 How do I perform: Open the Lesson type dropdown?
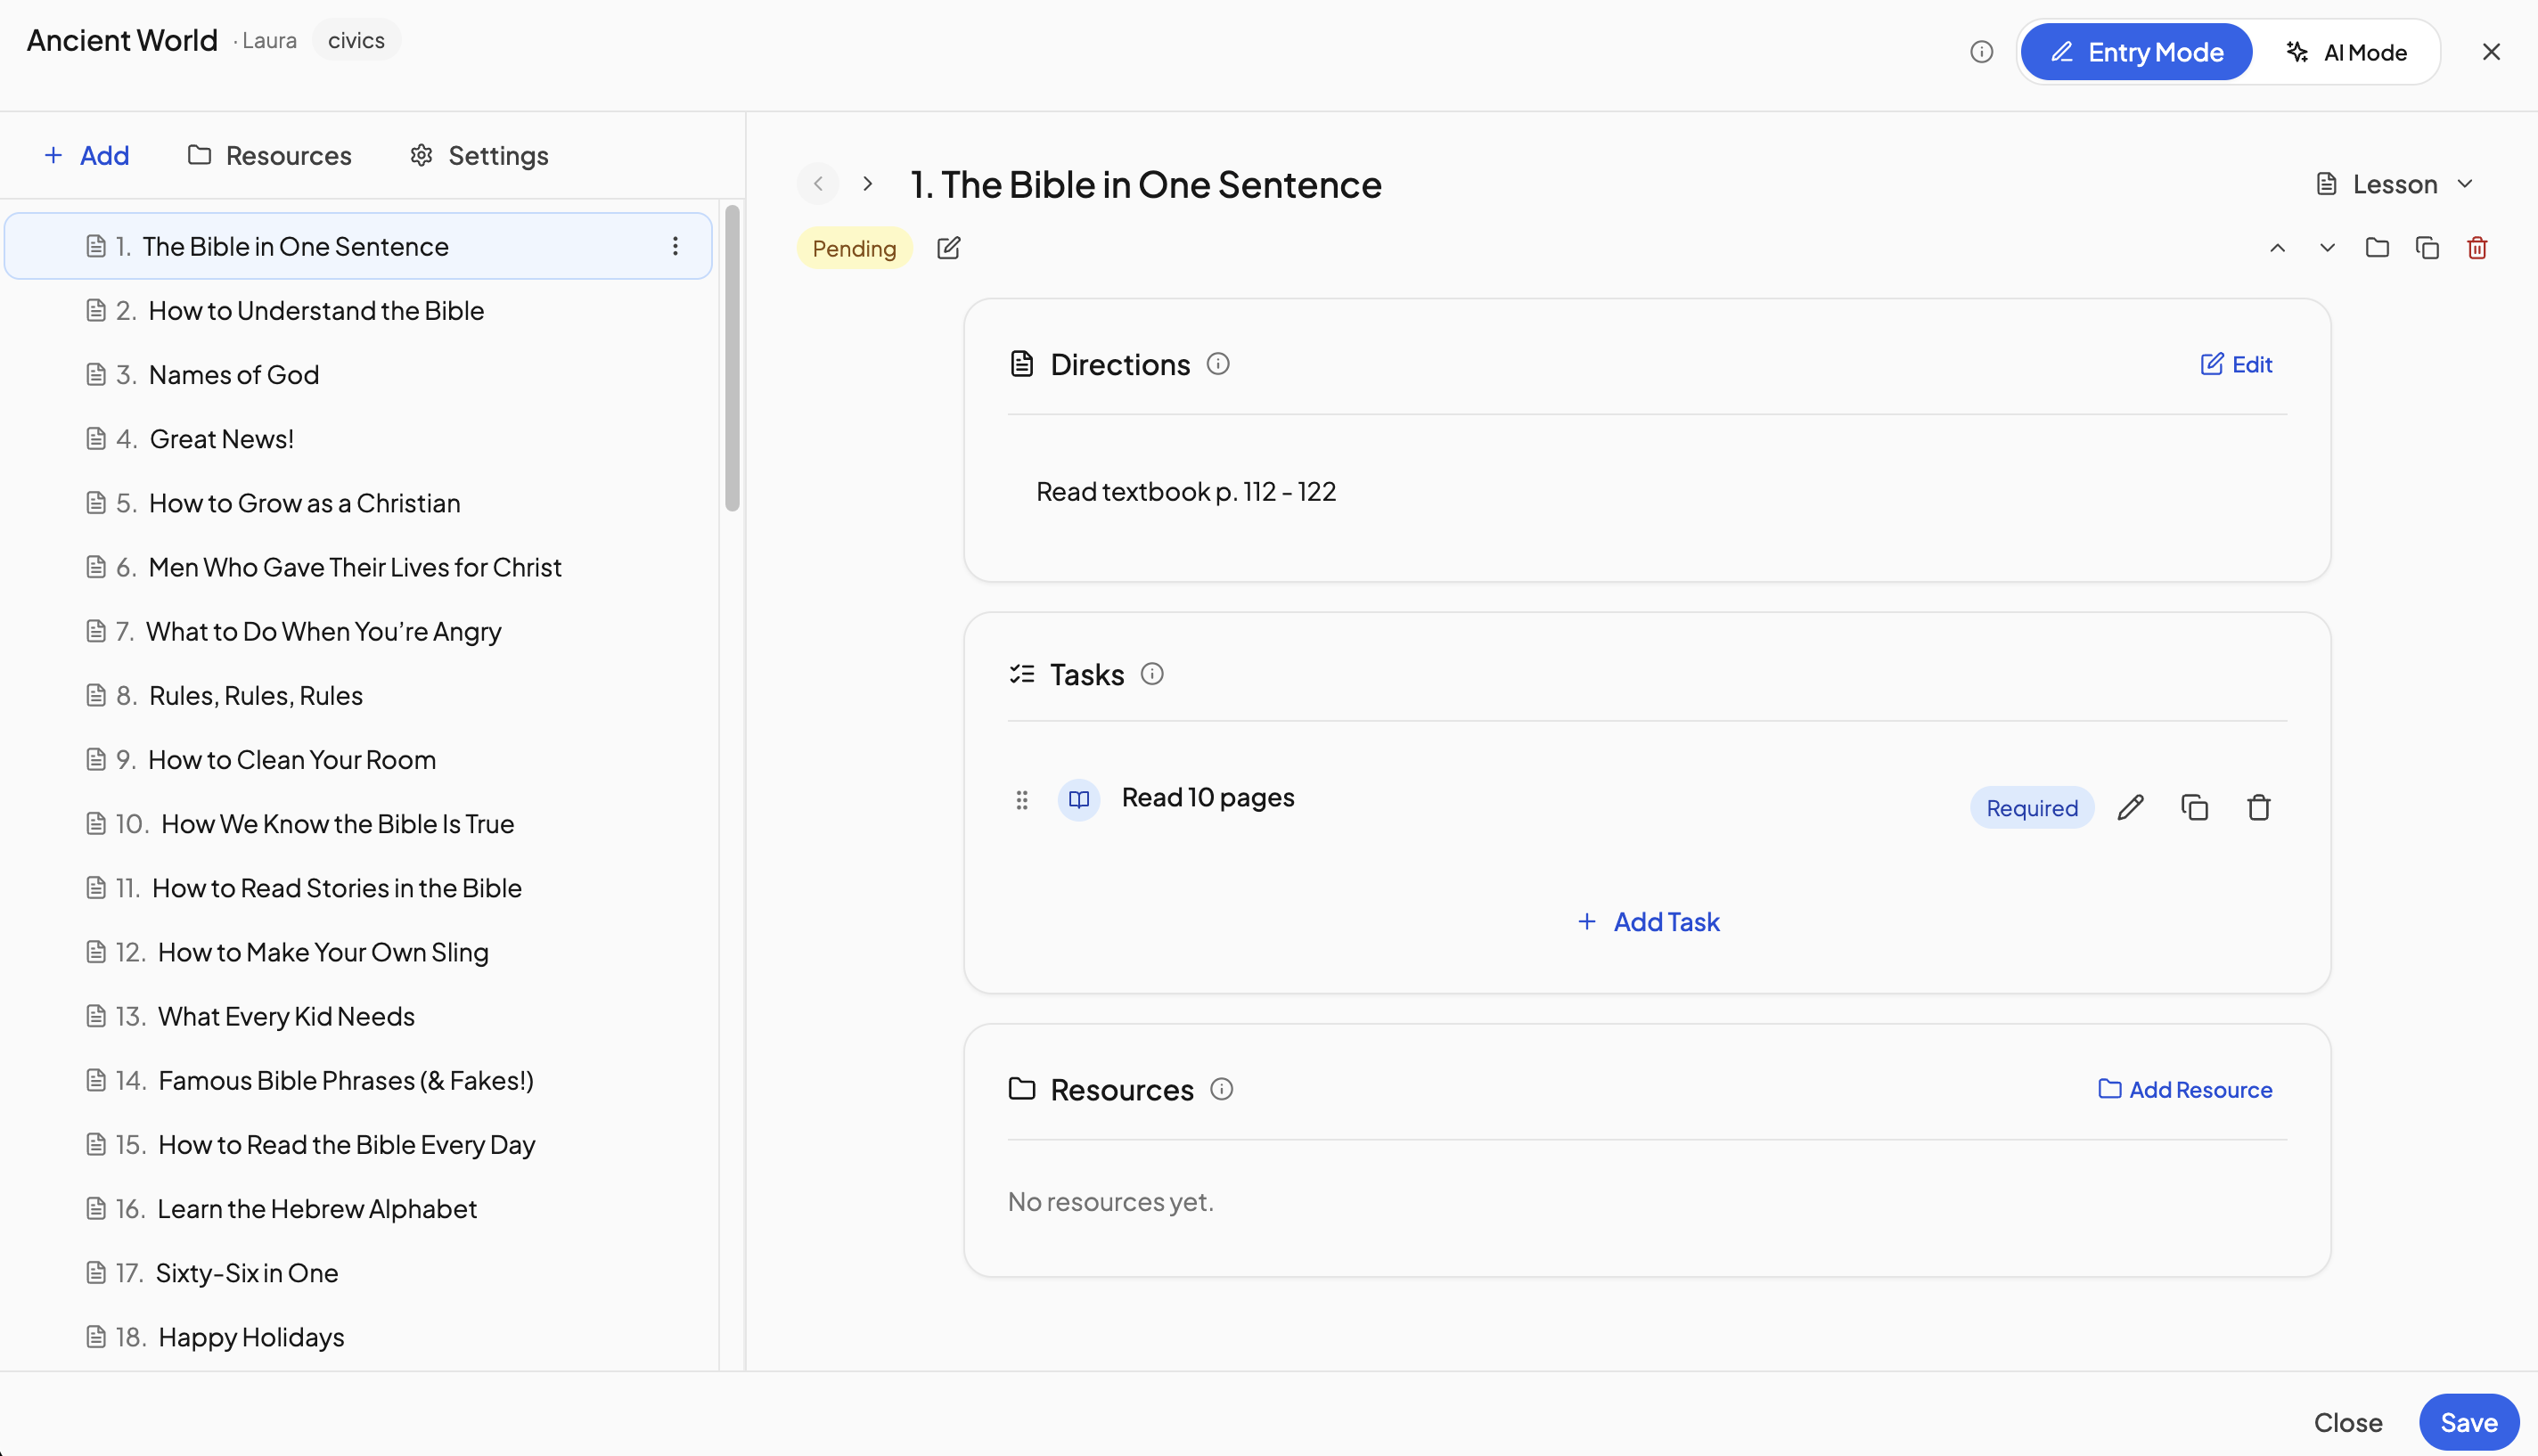click(x=2396, y=184)
